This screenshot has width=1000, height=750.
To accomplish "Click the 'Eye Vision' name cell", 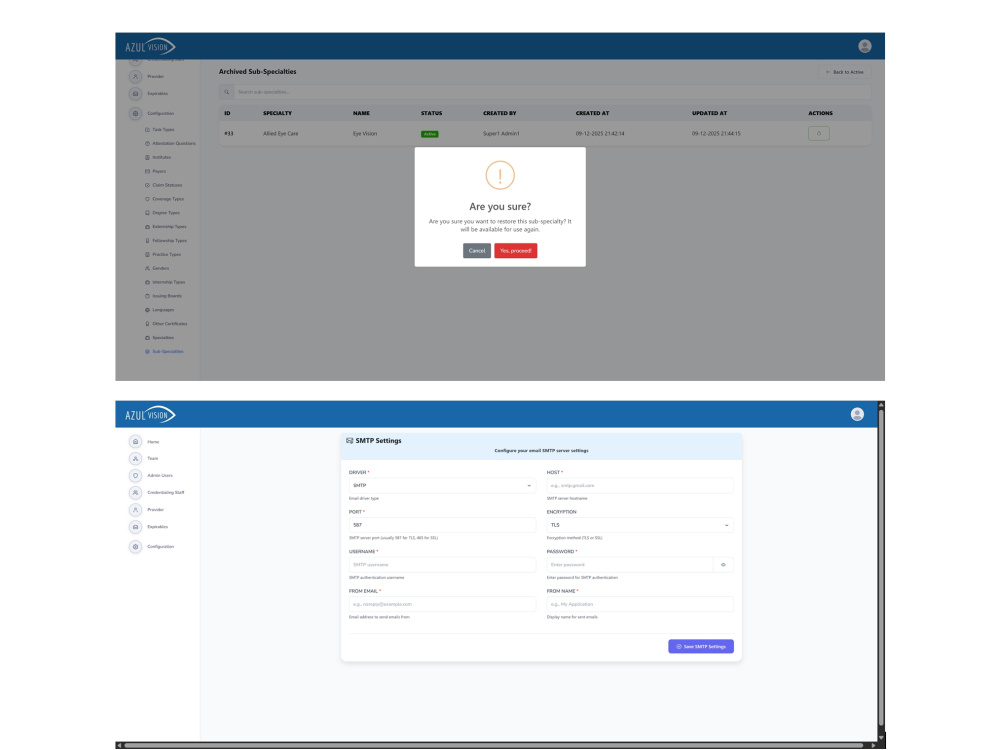I will coord(365,134).
